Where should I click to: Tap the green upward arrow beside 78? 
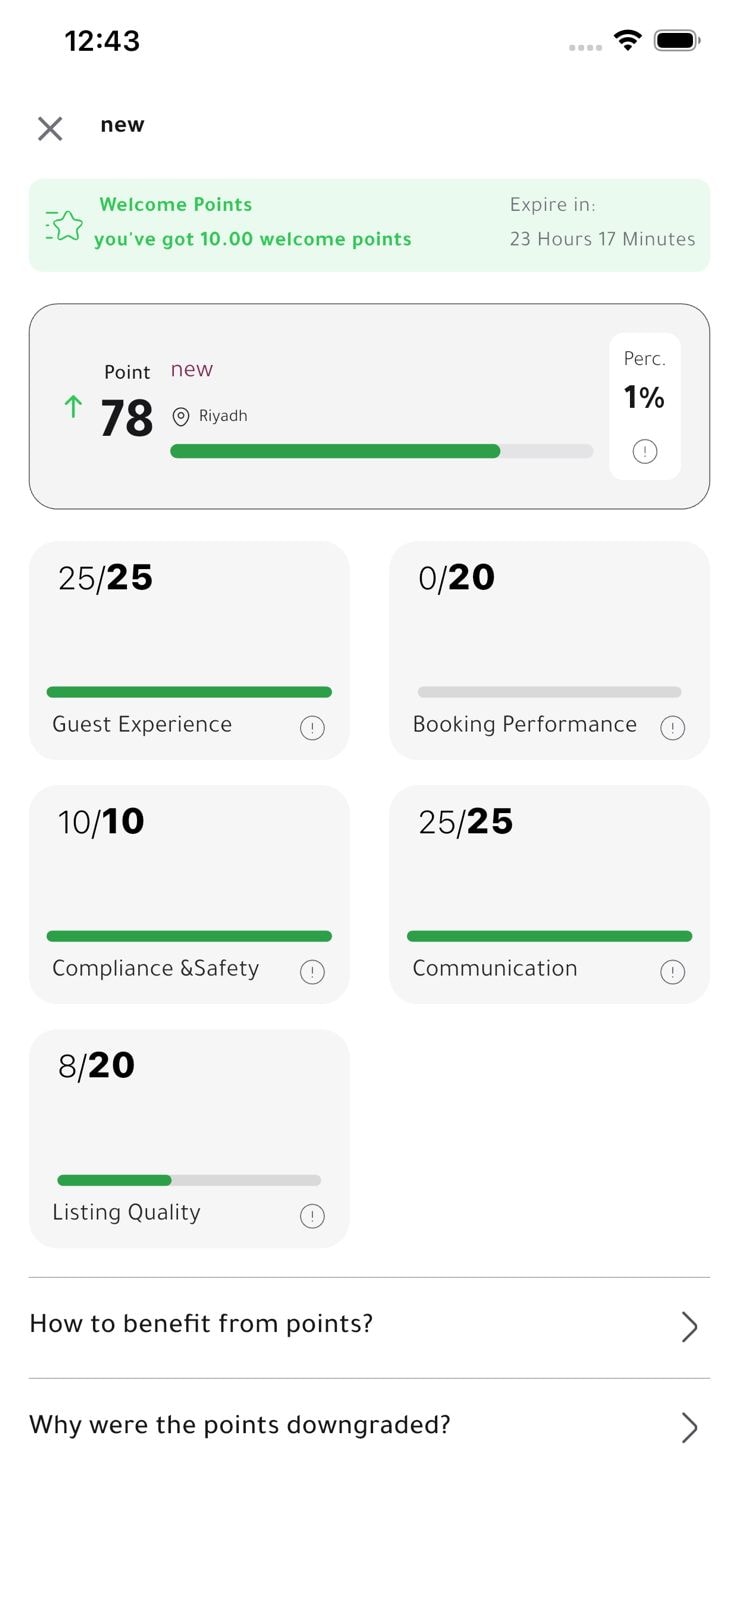point(73,406)
